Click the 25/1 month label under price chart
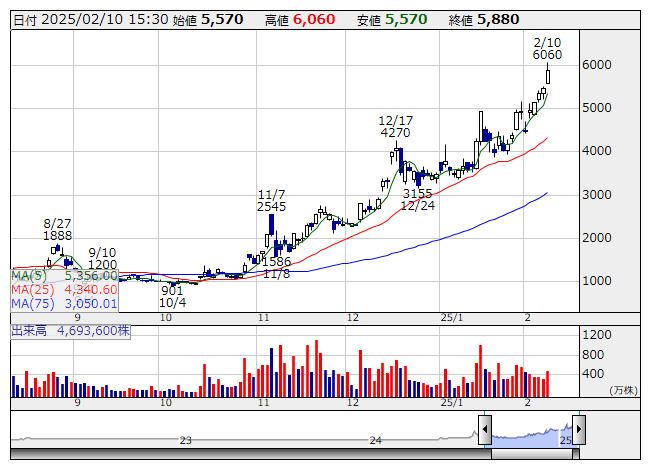This screenshot has width=653, height=470. (451, 318)
